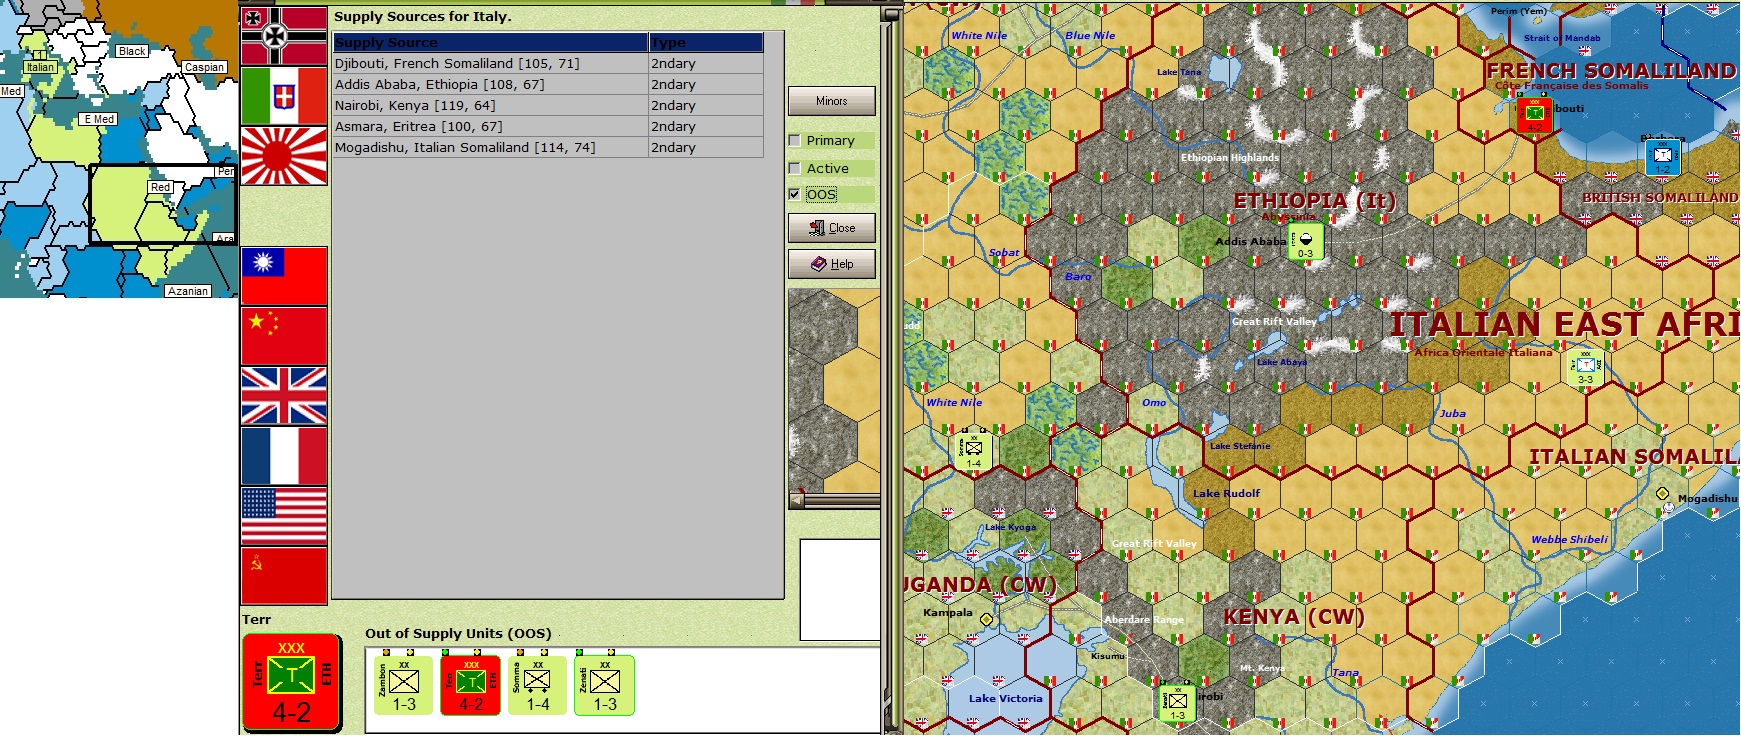The width and height of the screenshot is (1741, 736).
Task: Click the Caspian label on minimap
Action: pyautogui.click(x=204, y=68)
